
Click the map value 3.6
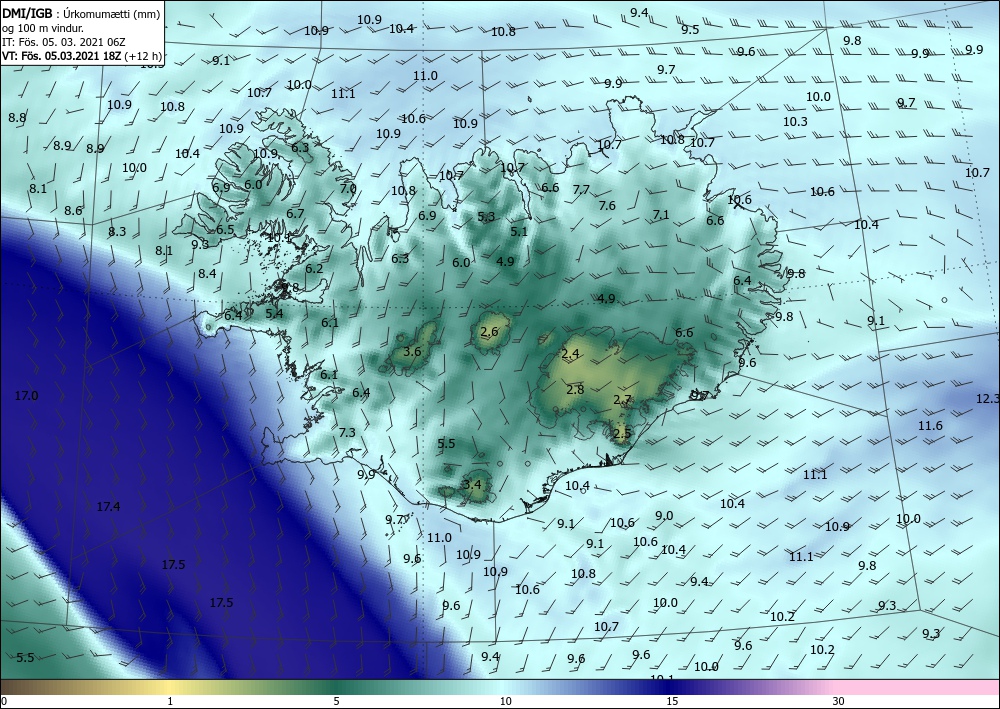click(412, 351)
